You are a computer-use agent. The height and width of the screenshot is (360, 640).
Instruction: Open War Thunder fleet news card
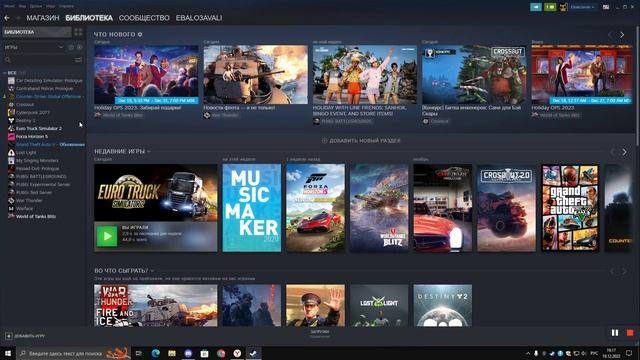256,74
